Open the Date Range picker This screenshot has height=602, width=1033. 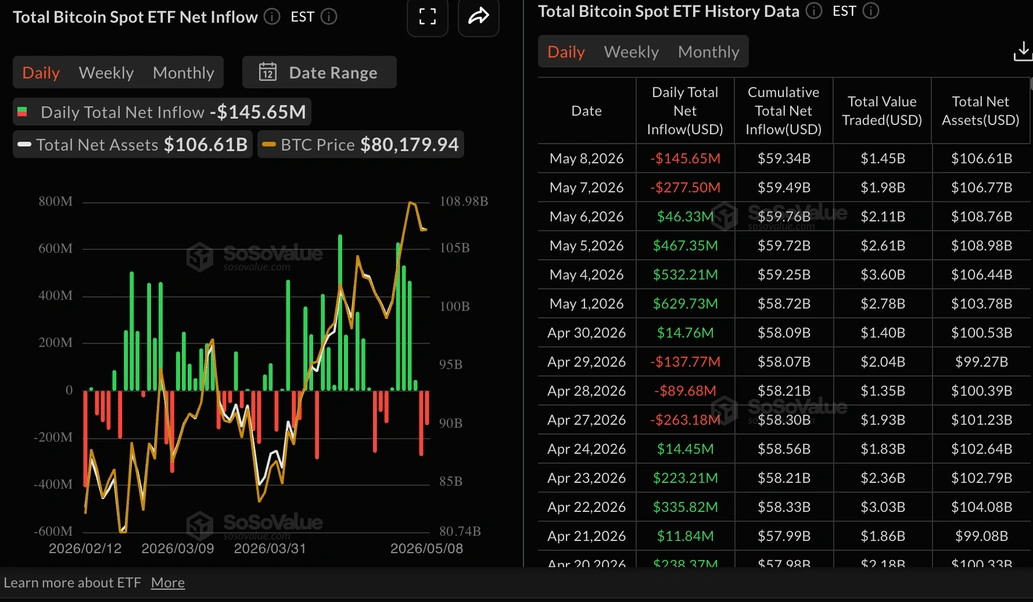click(x=320, y=72)
